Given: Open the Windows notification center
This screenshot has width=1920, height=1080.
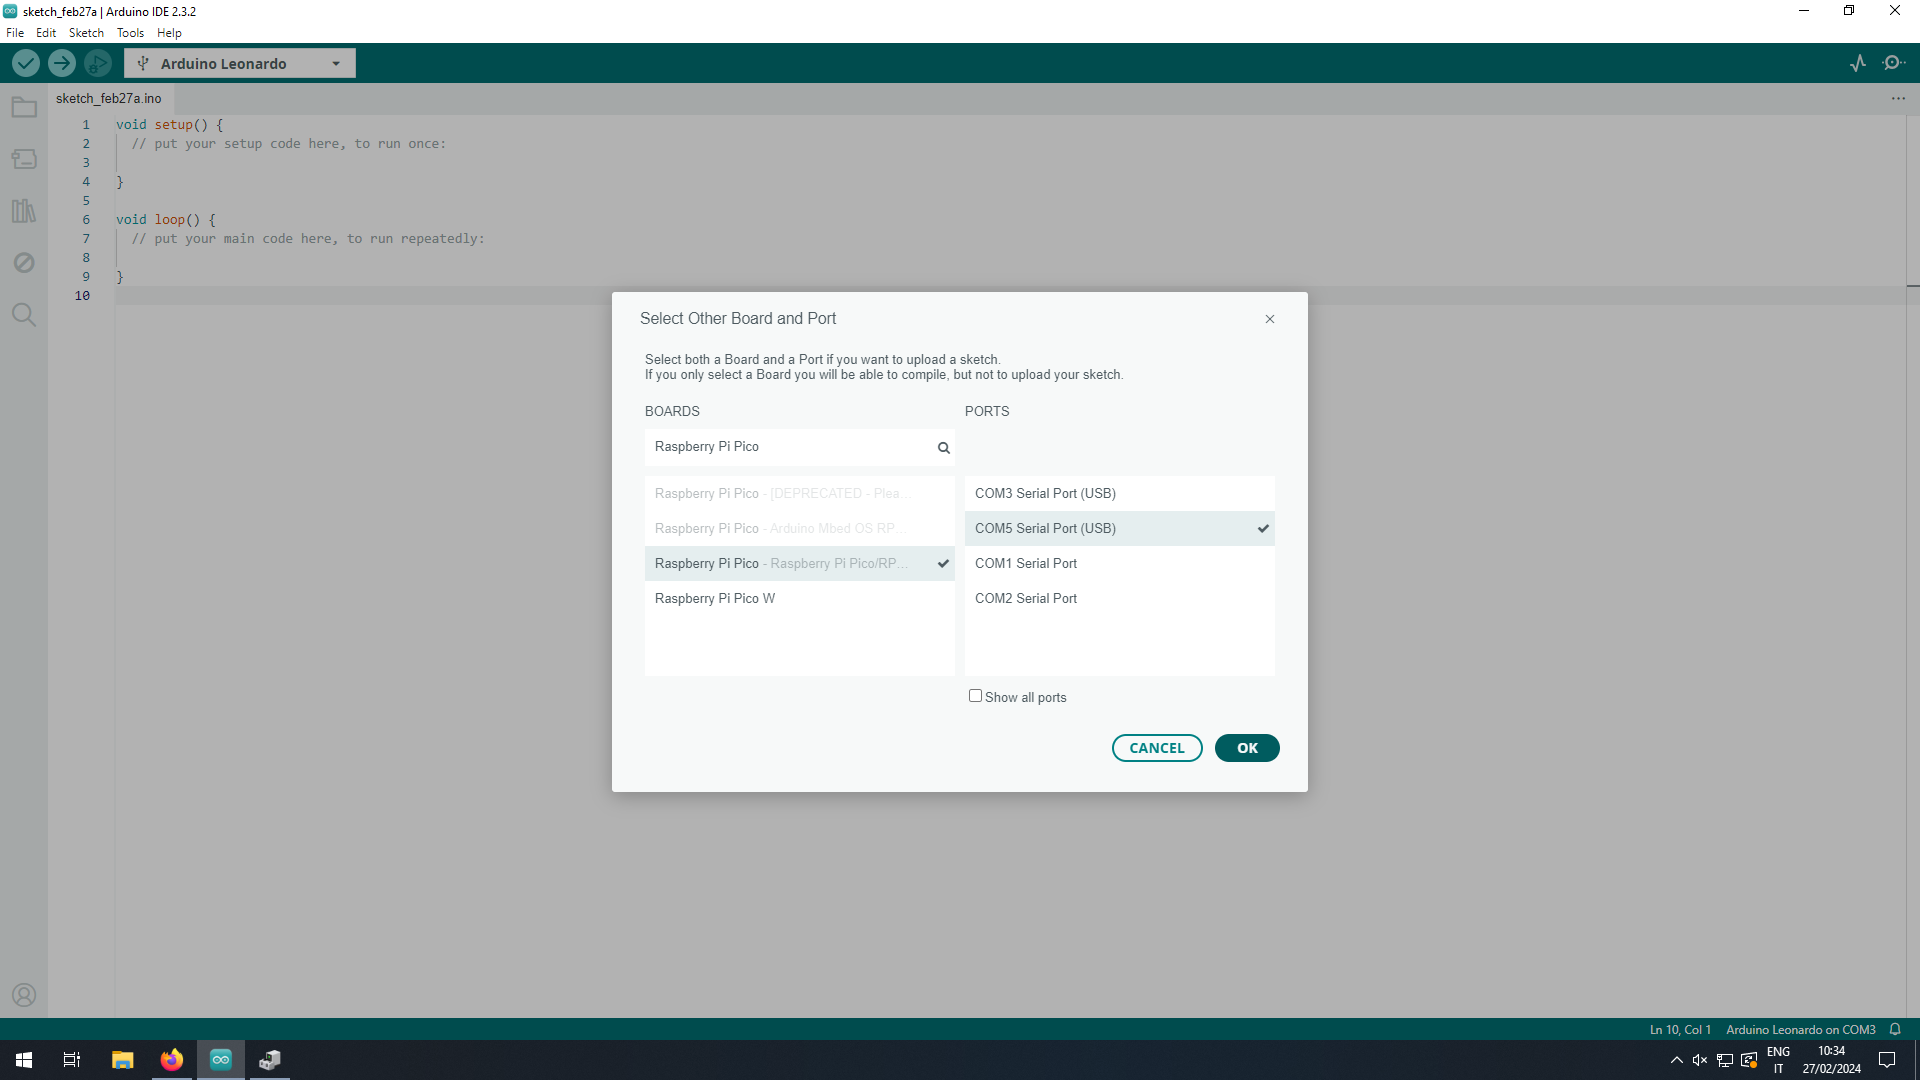Looking at the screenshot, I should click(1887, 1060).
